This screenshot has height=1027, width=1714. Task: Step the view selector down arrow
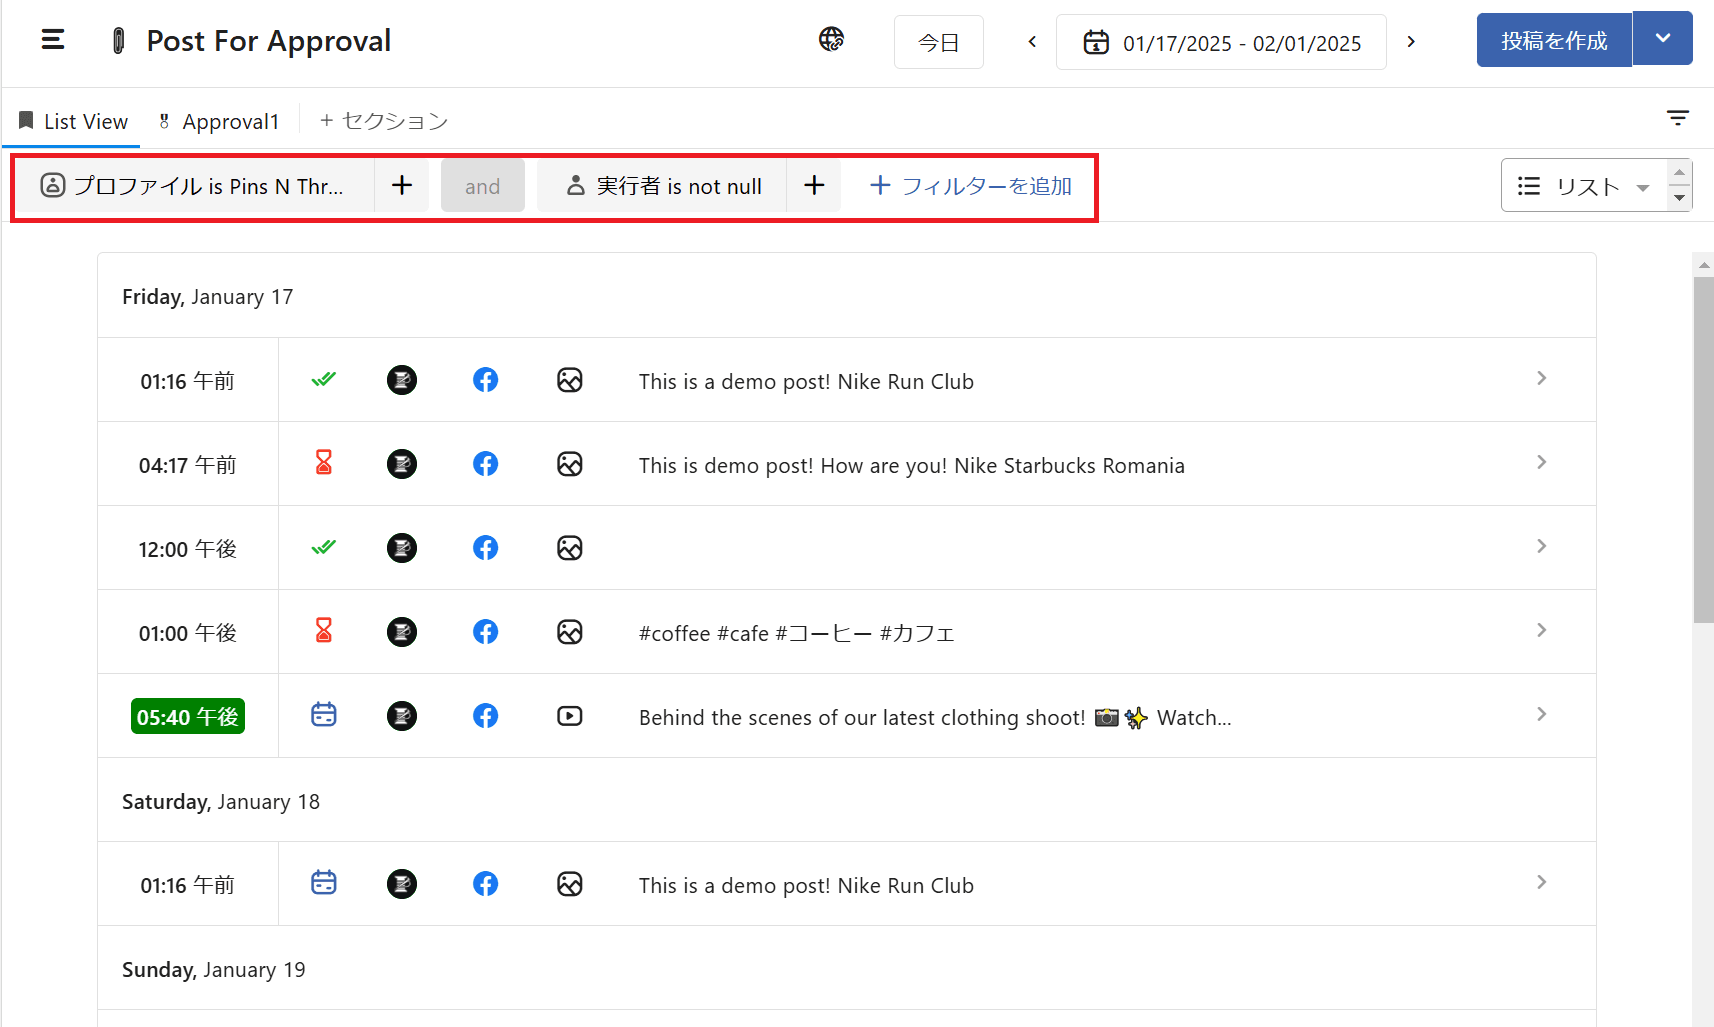point(1679,198)
